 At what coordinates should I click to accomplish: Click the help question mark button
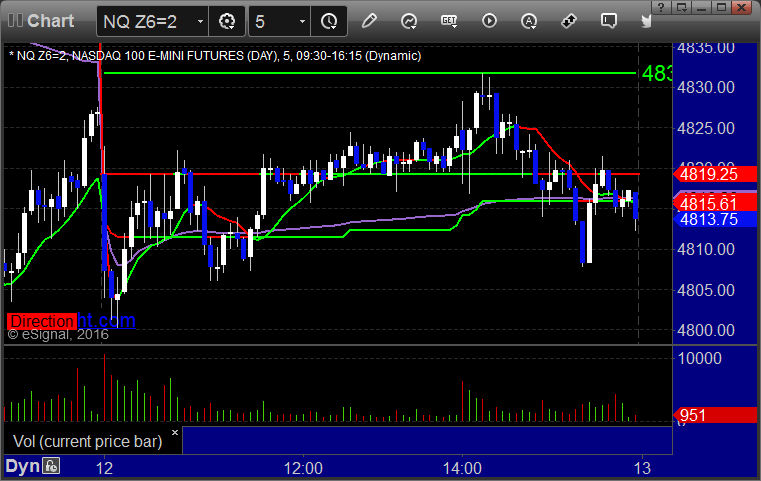coord(661,7)
